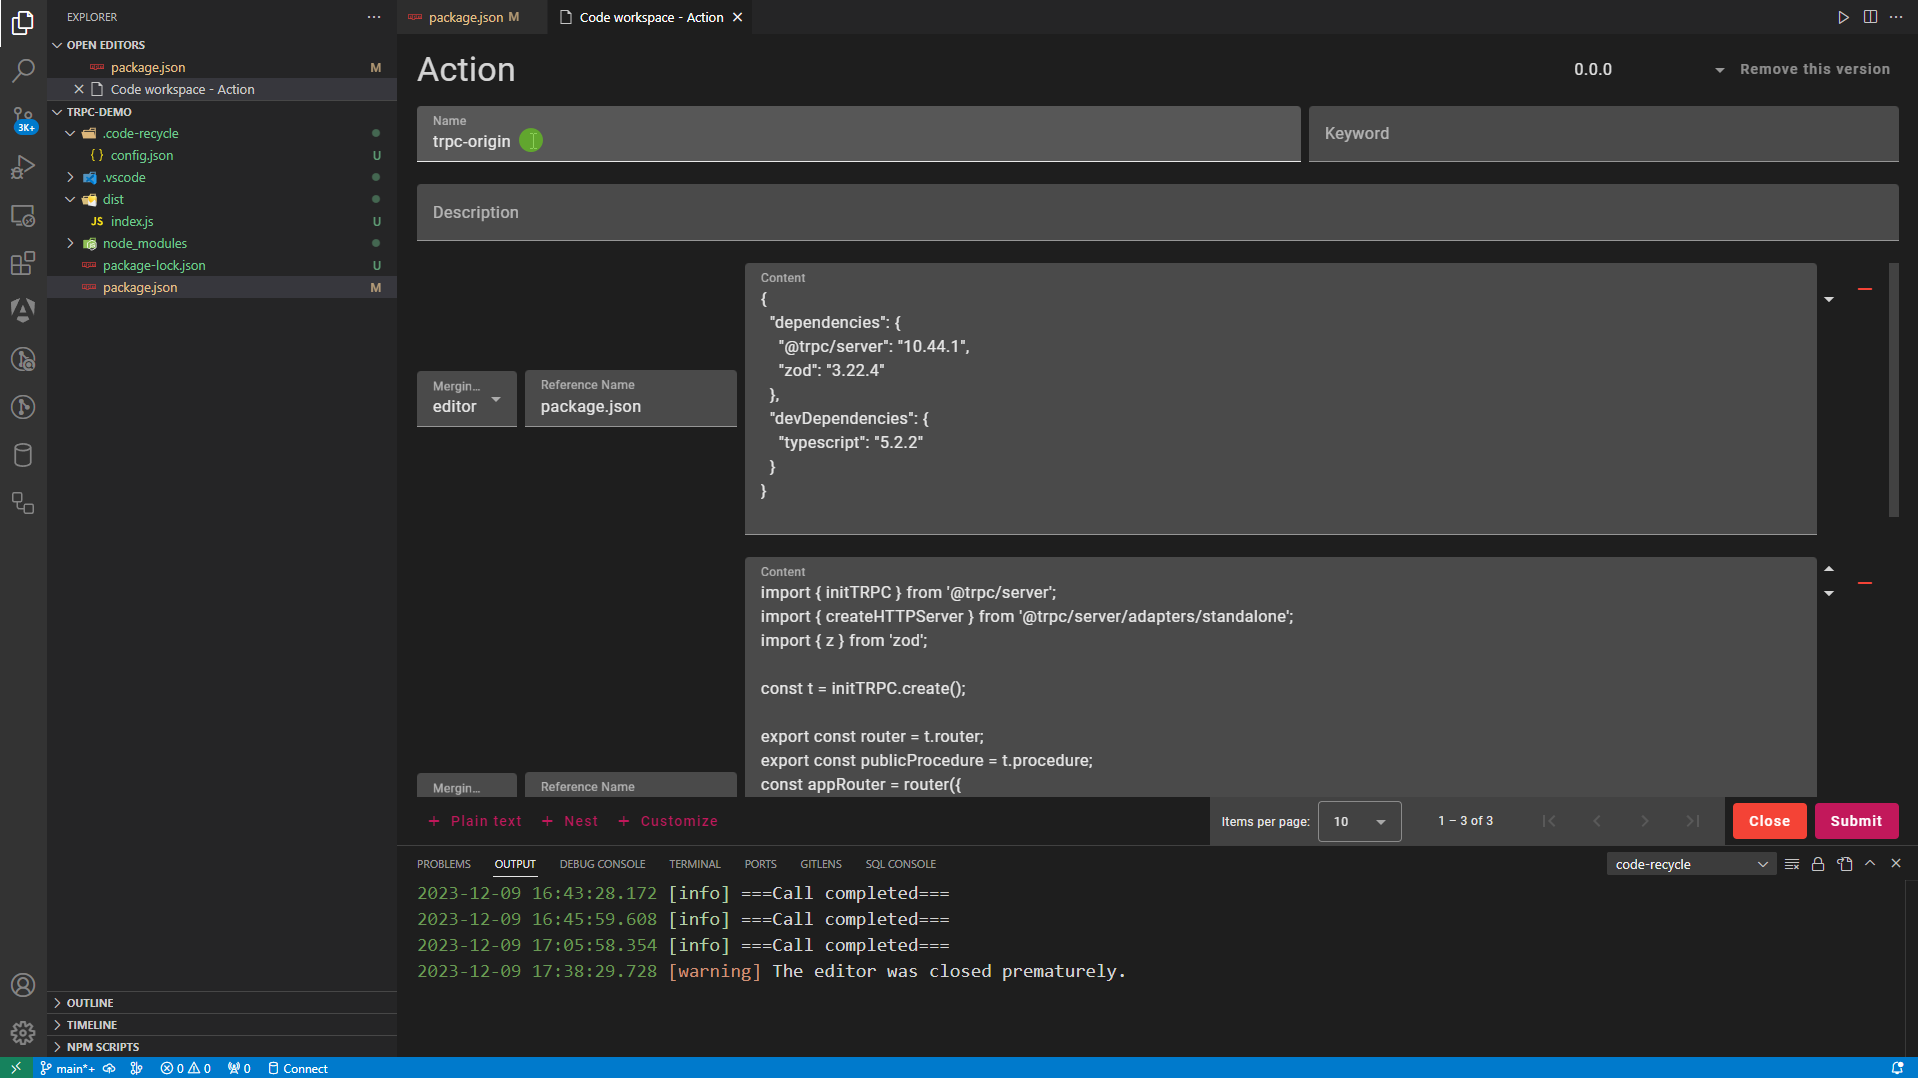
Task: Expand the OUTLINE section
Action: (90, 1003)
